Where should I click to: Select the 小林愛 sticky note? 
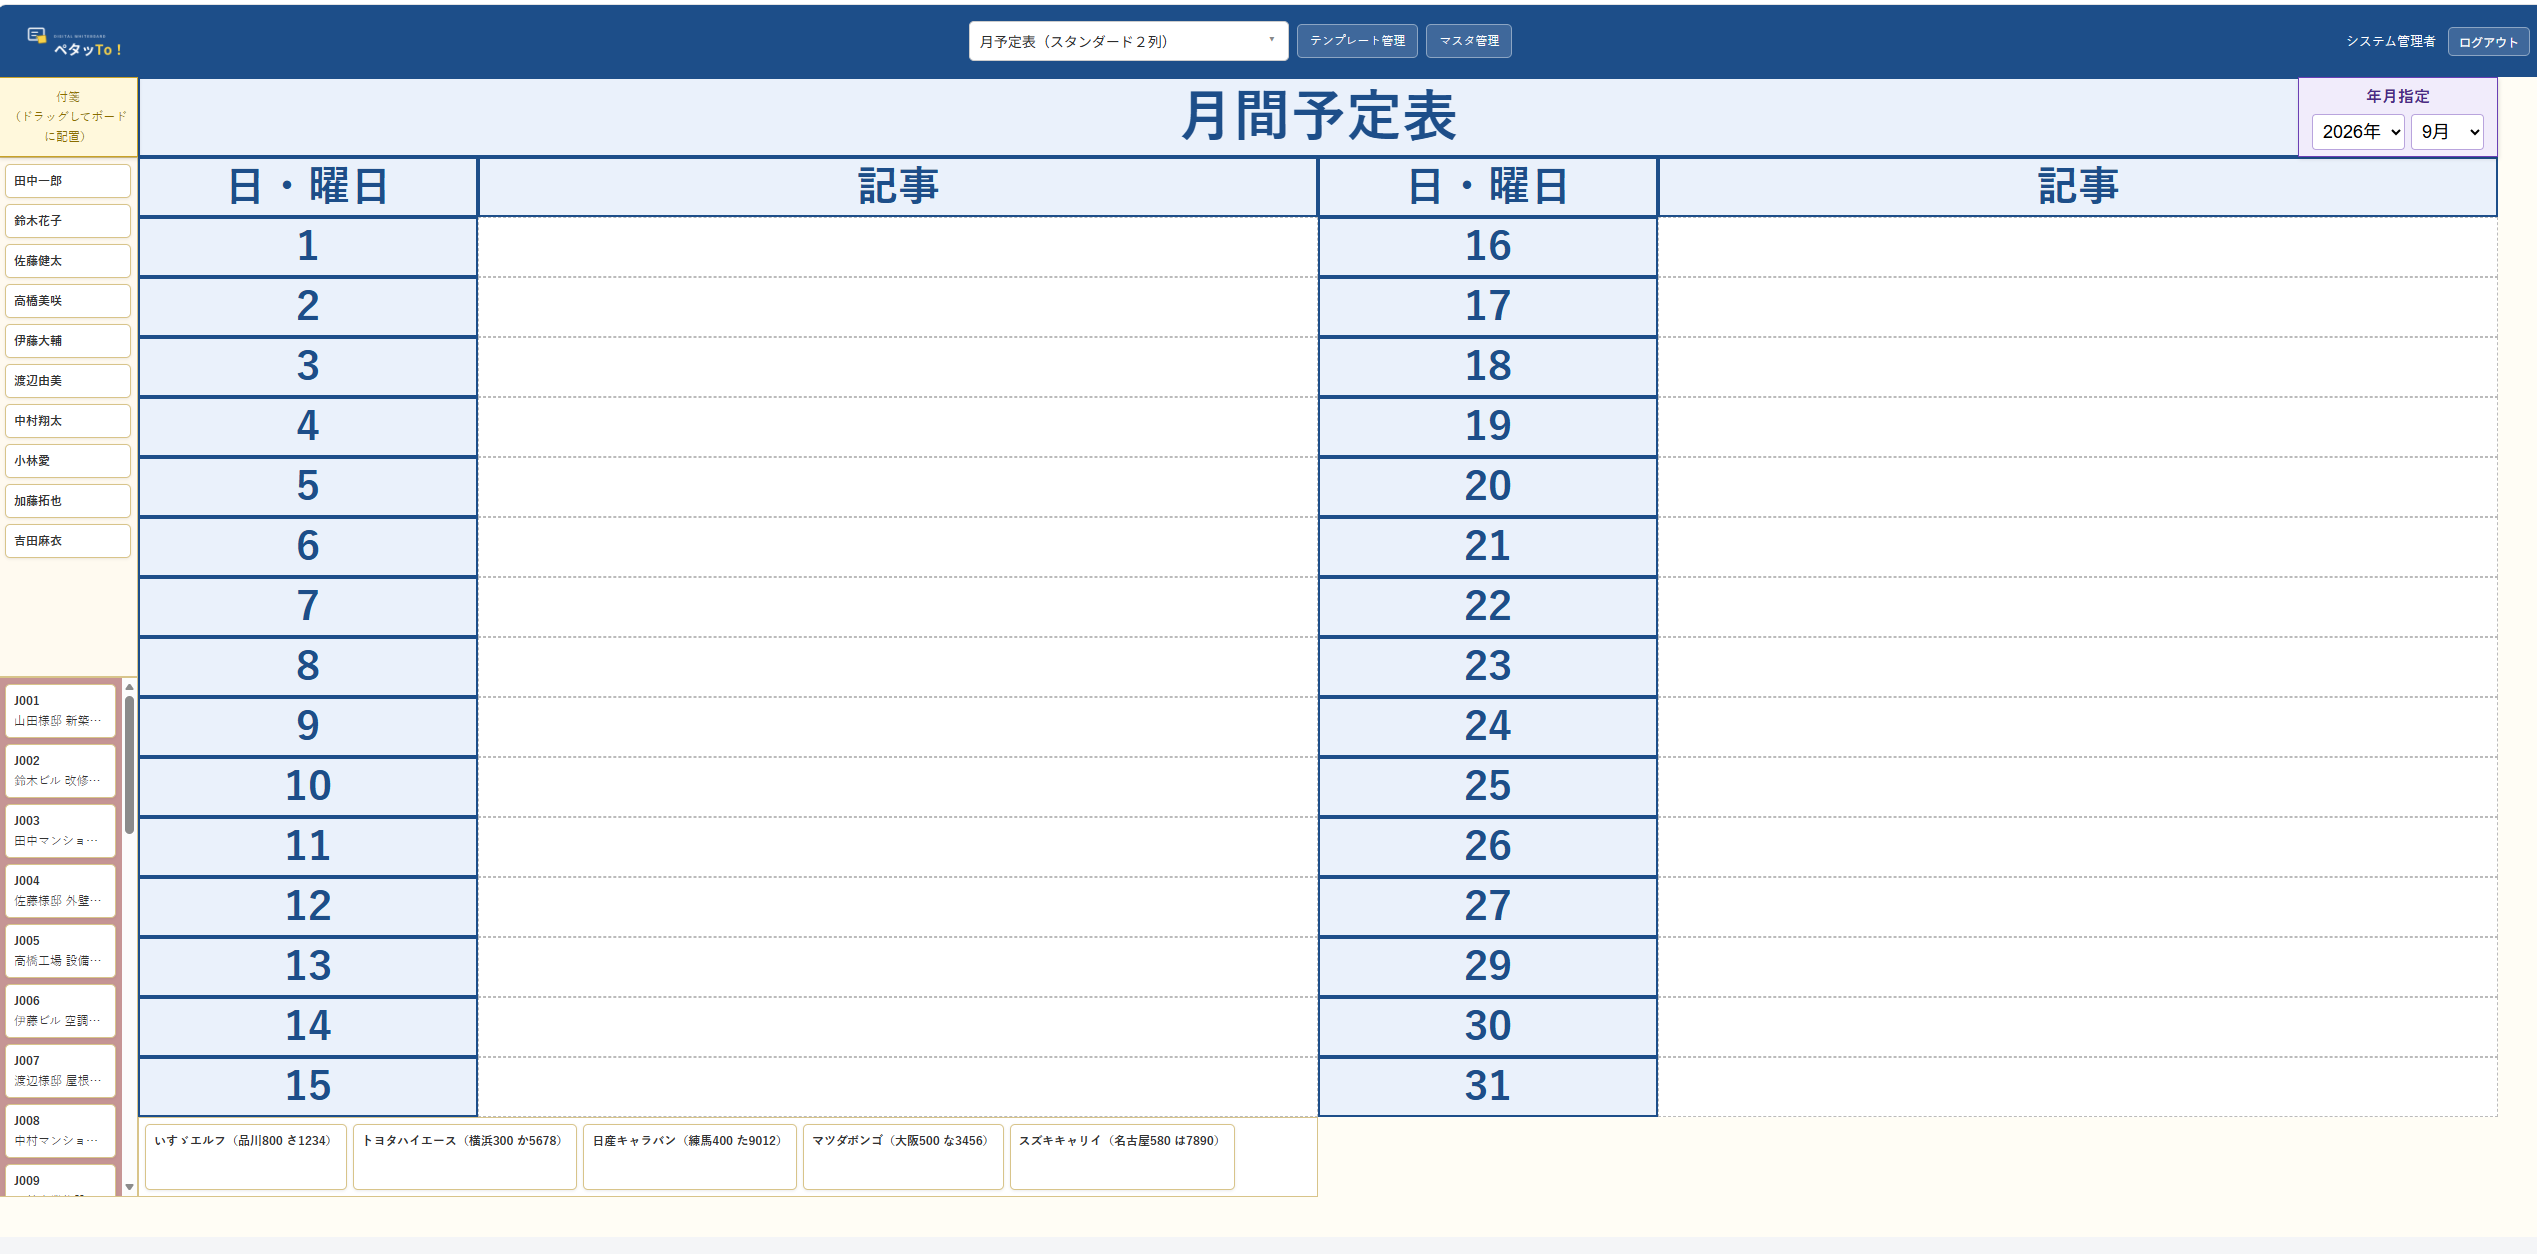[x=68, y=461]
